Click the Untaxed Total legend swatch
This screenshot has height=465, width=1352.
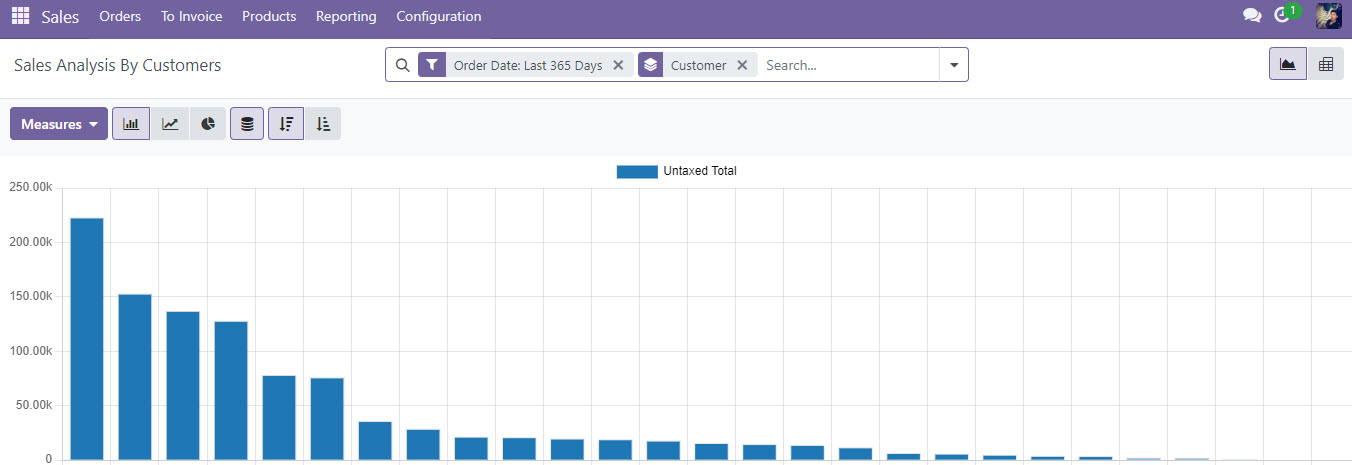(x=637, y=171)
